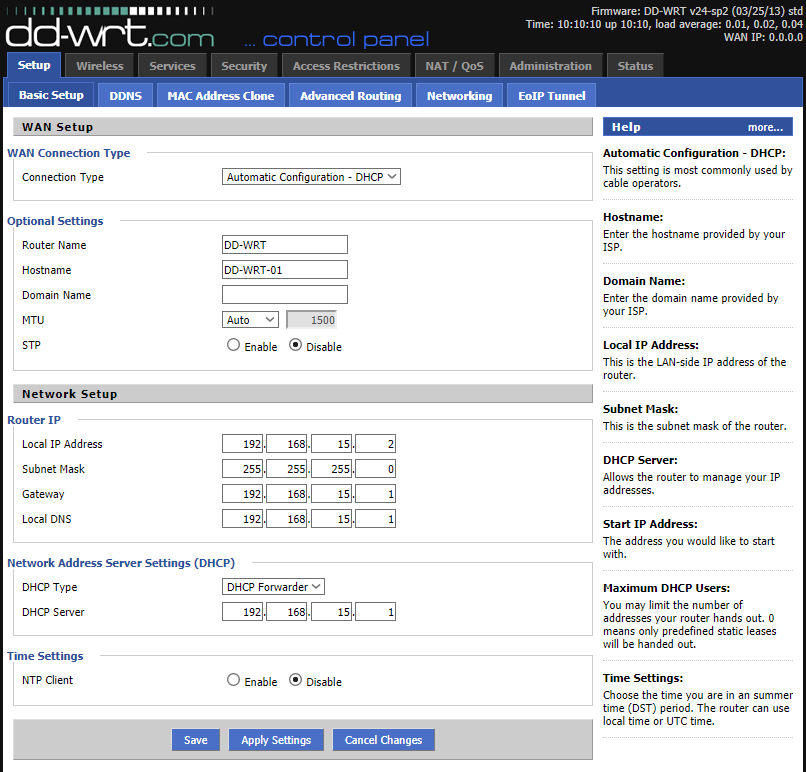Screen dimensions: 806x772
Task: Click the Router IP section label
Action: pyautogui.click(x=34, y=420)
